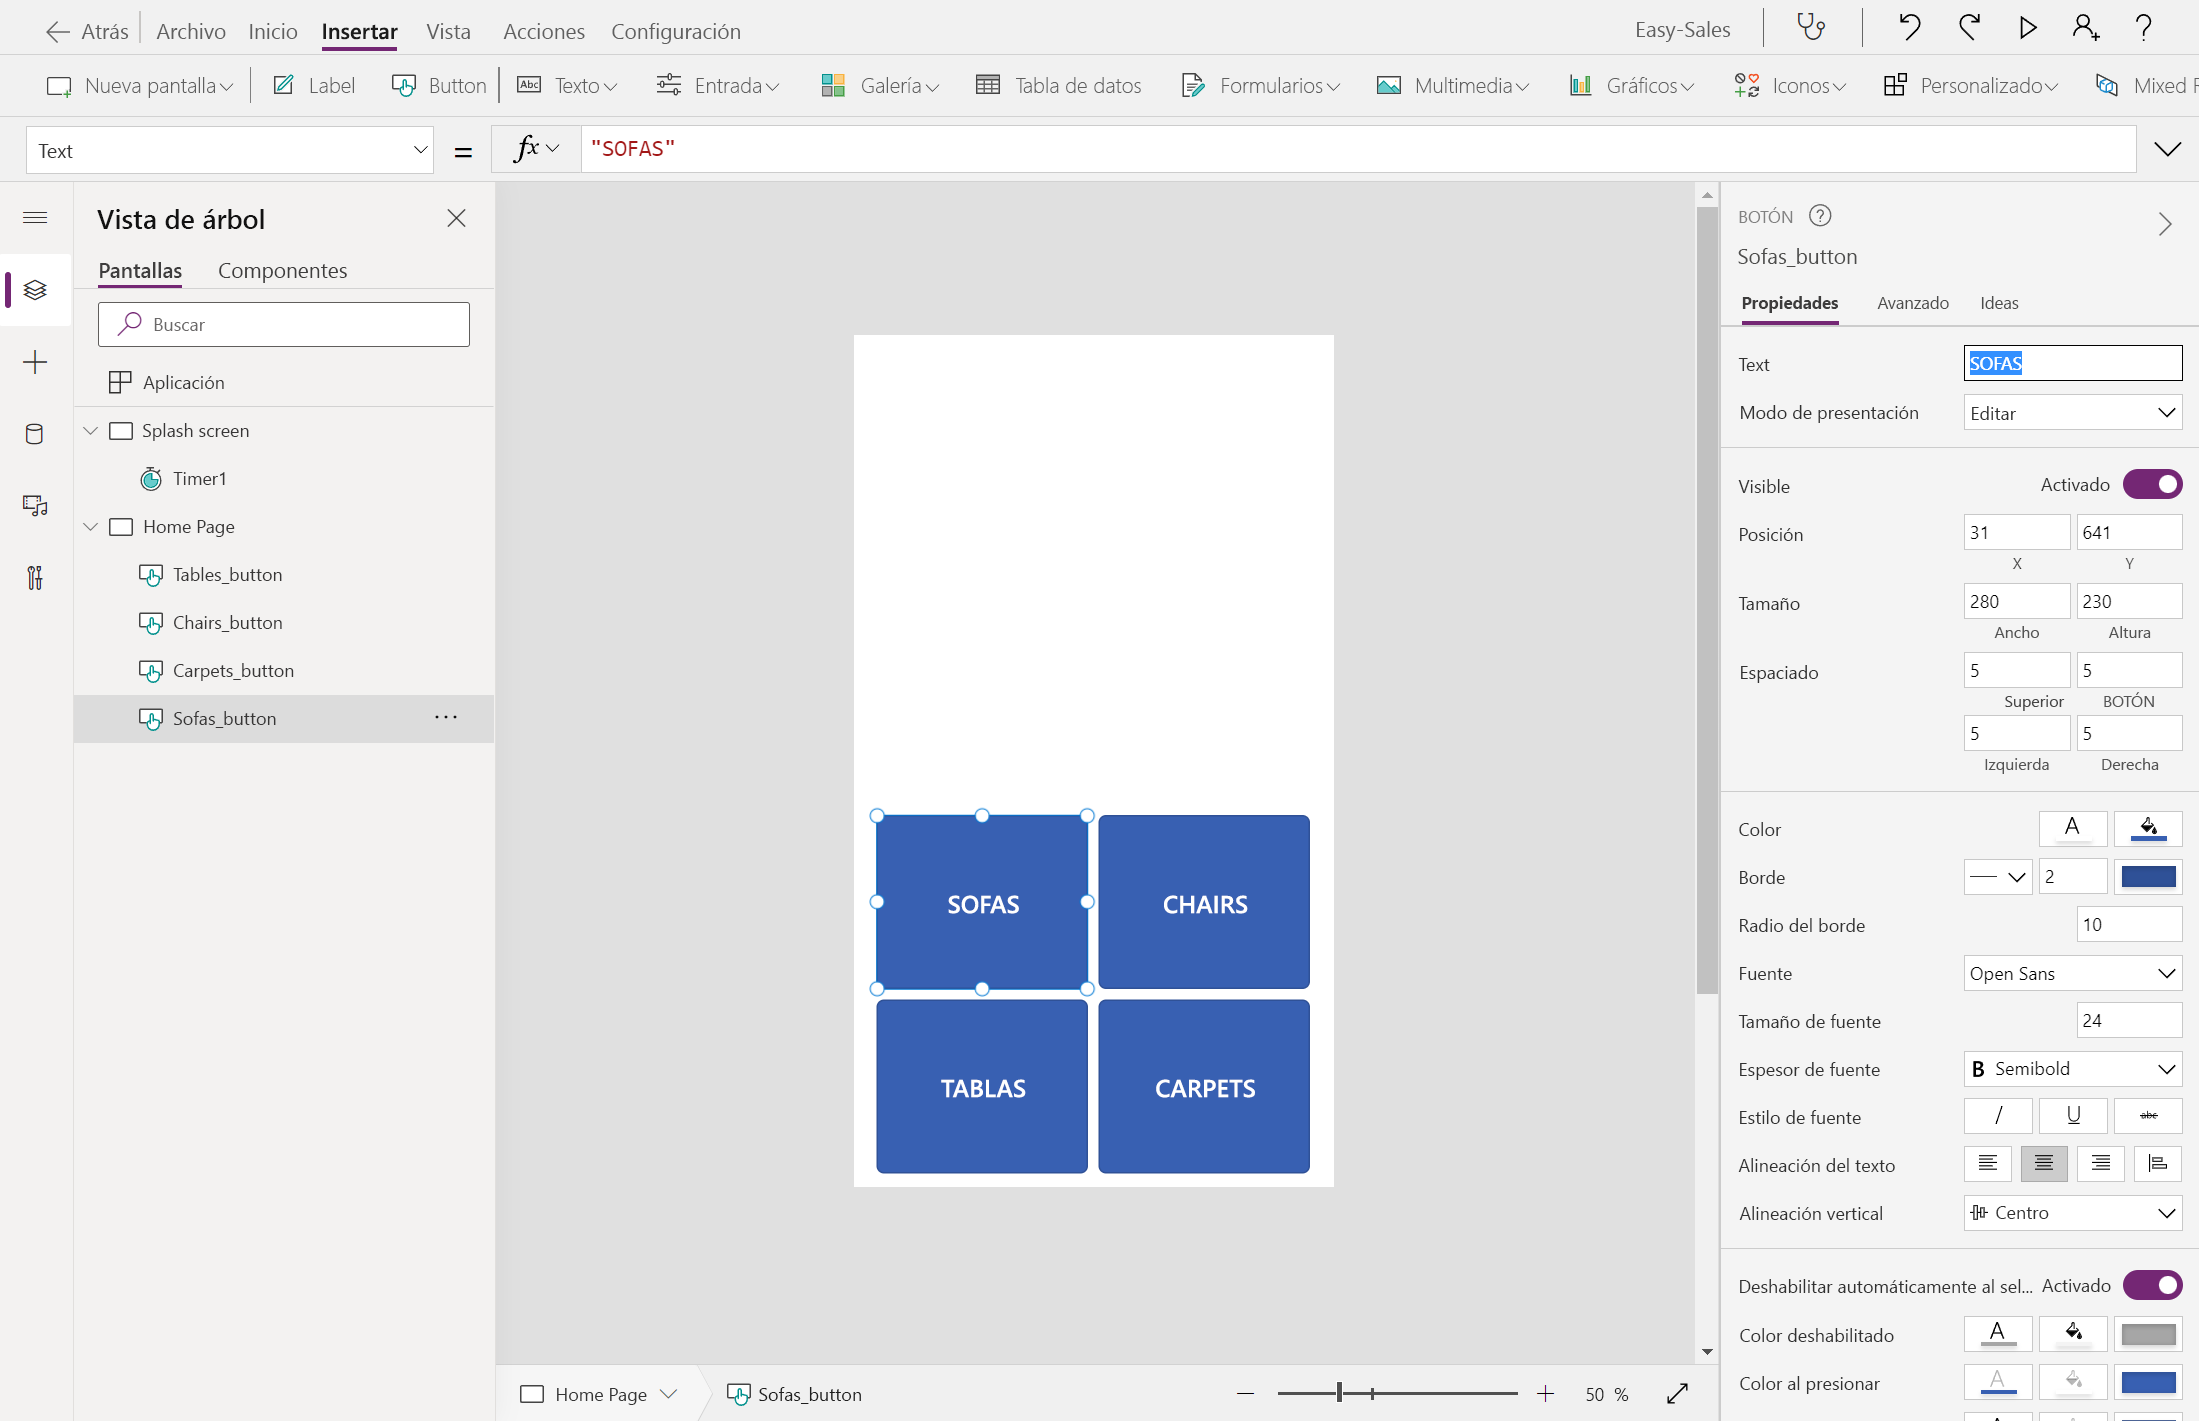The width and height of the screenshot is (2199, 1421).
Task: Open the data sources cylinder icon
Action: tap(35, 434)
